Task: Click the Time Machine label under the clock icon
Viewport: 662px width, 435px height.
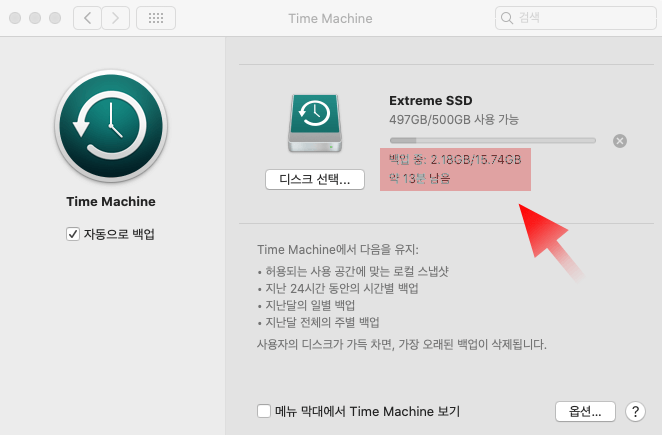Action: tap(111, 201)
